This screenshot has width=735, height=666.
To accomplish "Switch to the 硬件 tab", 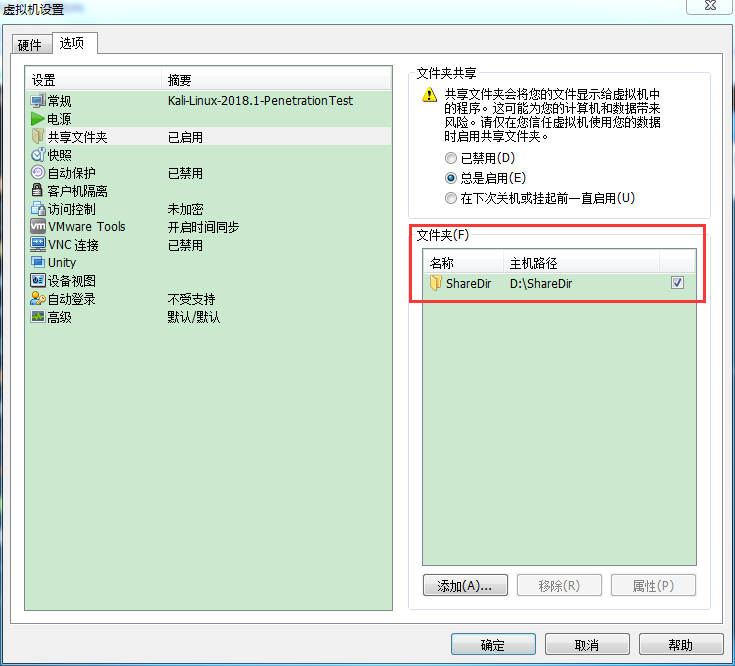I will (31, 45).
